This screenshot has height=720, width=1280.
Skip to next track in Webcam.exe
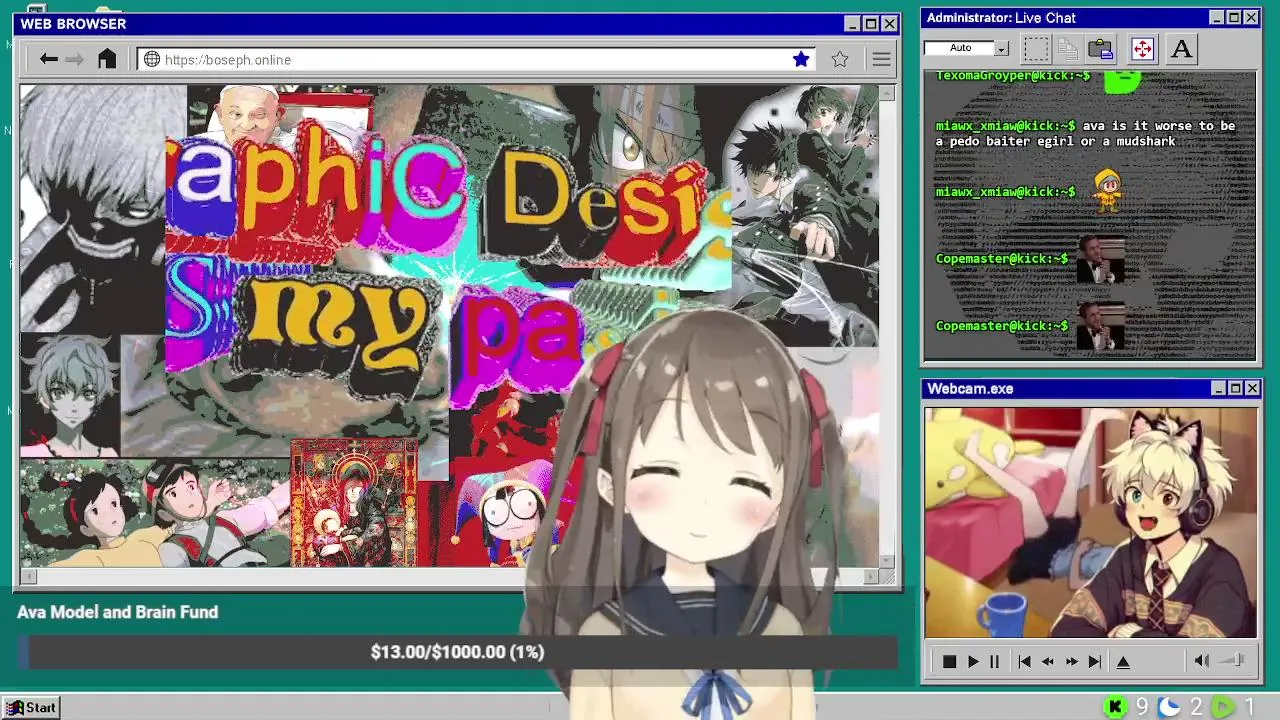pos(1095,661)
